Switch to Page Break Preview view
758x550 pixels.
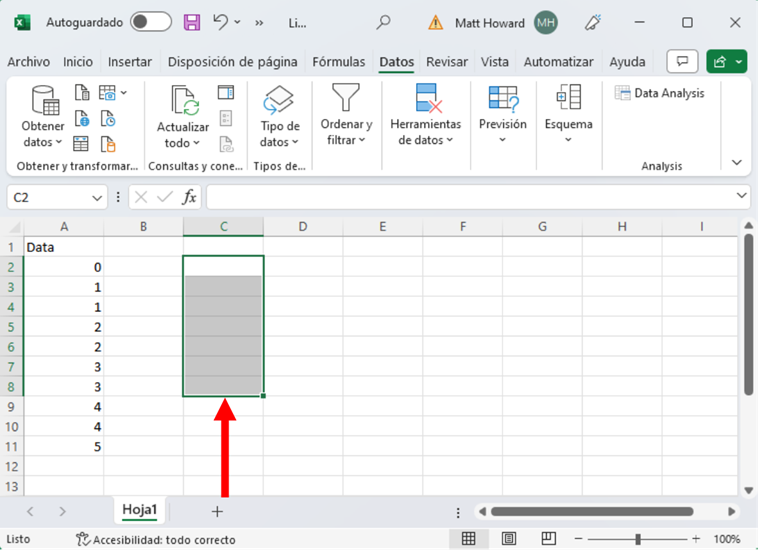point(548,539)
